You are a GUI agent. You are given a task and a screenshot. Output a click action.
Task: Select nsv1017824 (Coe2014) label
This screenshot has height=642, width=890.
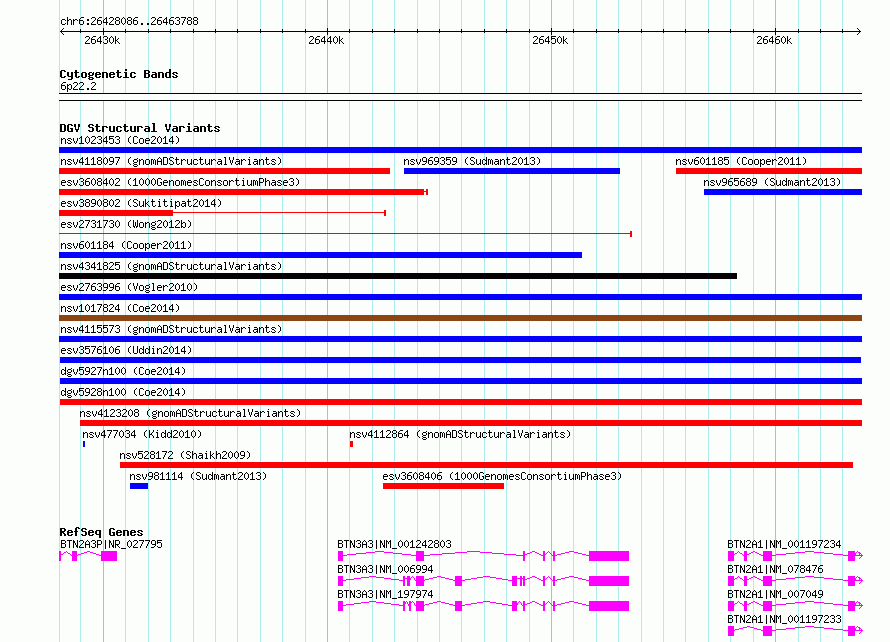tap(120, 308)
